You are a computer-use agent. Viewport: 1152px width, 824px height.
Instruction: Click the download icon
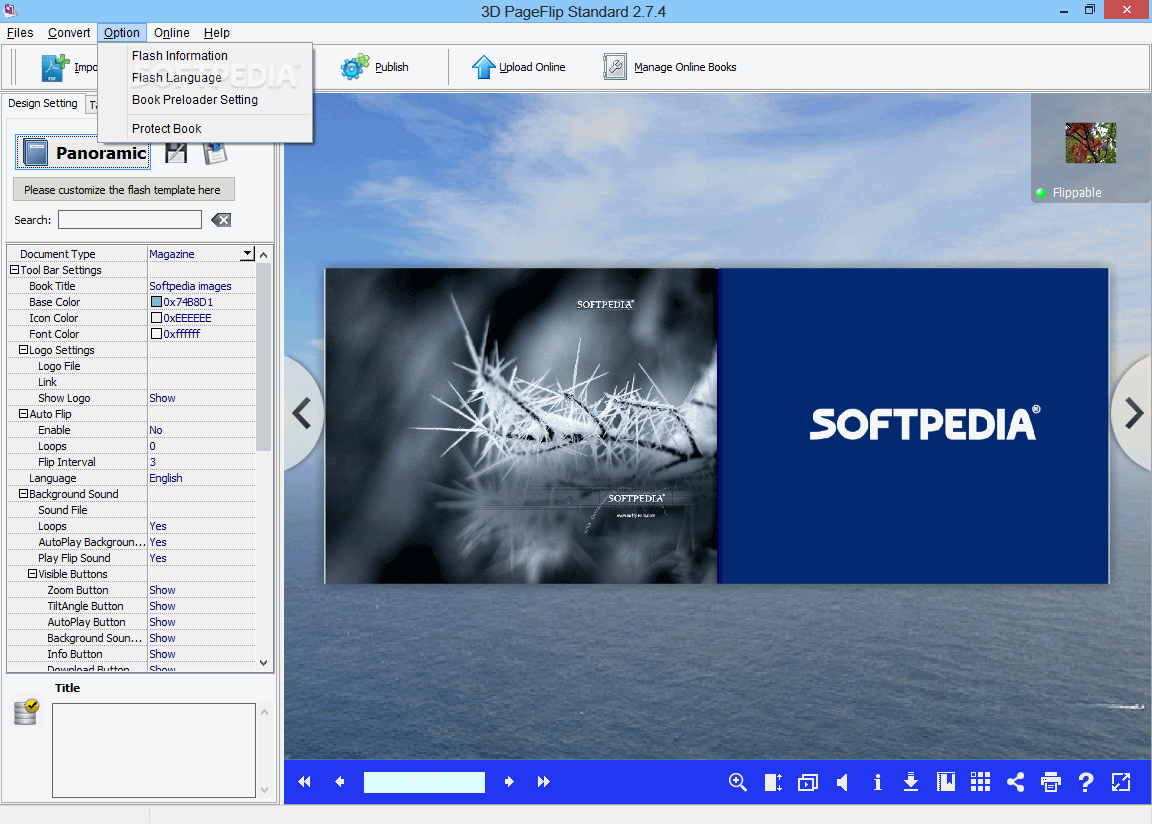point(911,782)
